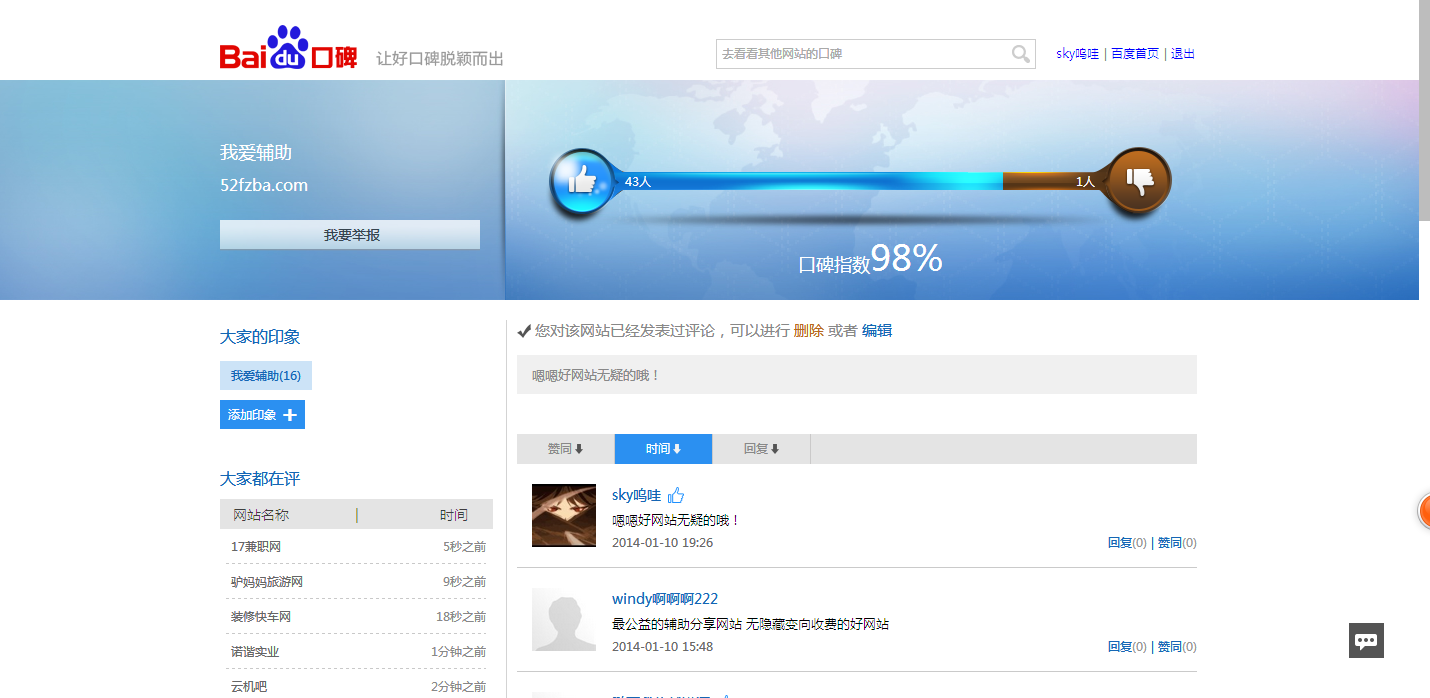
Task: Select the 我爱辅助(16) impression tag
Action: click(266, 376)
